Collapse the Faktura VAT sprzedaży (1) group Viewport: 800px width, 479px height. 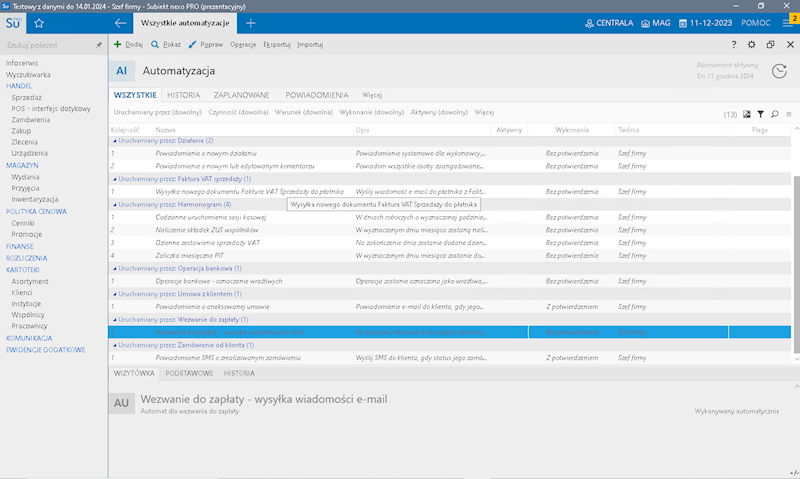pos(115,179)
